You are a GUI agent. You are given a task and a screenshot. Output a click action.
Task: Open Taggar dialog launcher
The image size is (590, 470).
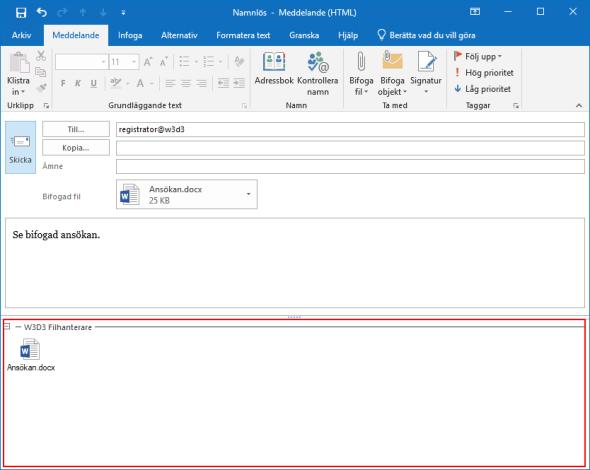click(516, 106)
